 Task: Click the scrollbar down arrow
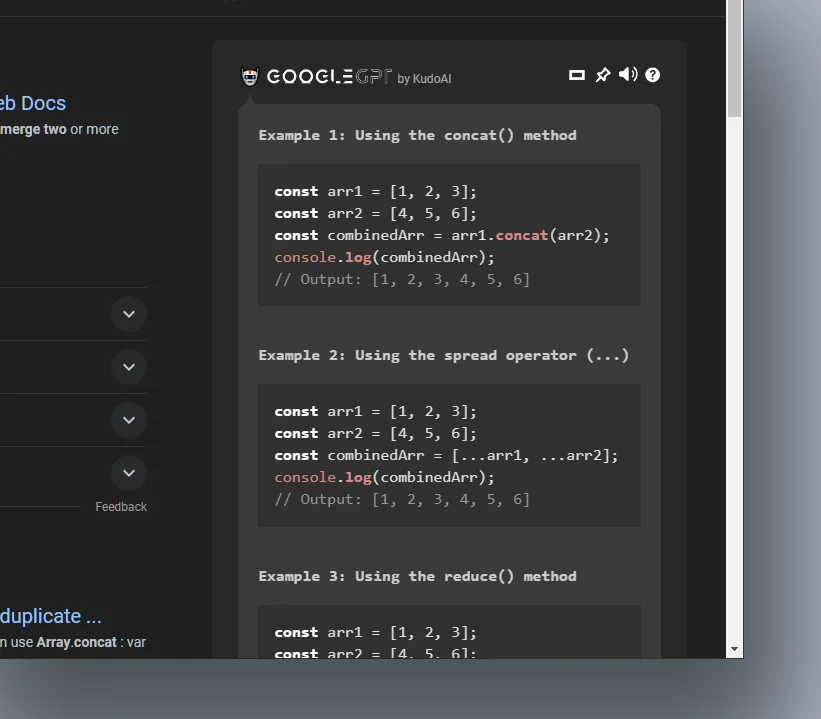735,649
